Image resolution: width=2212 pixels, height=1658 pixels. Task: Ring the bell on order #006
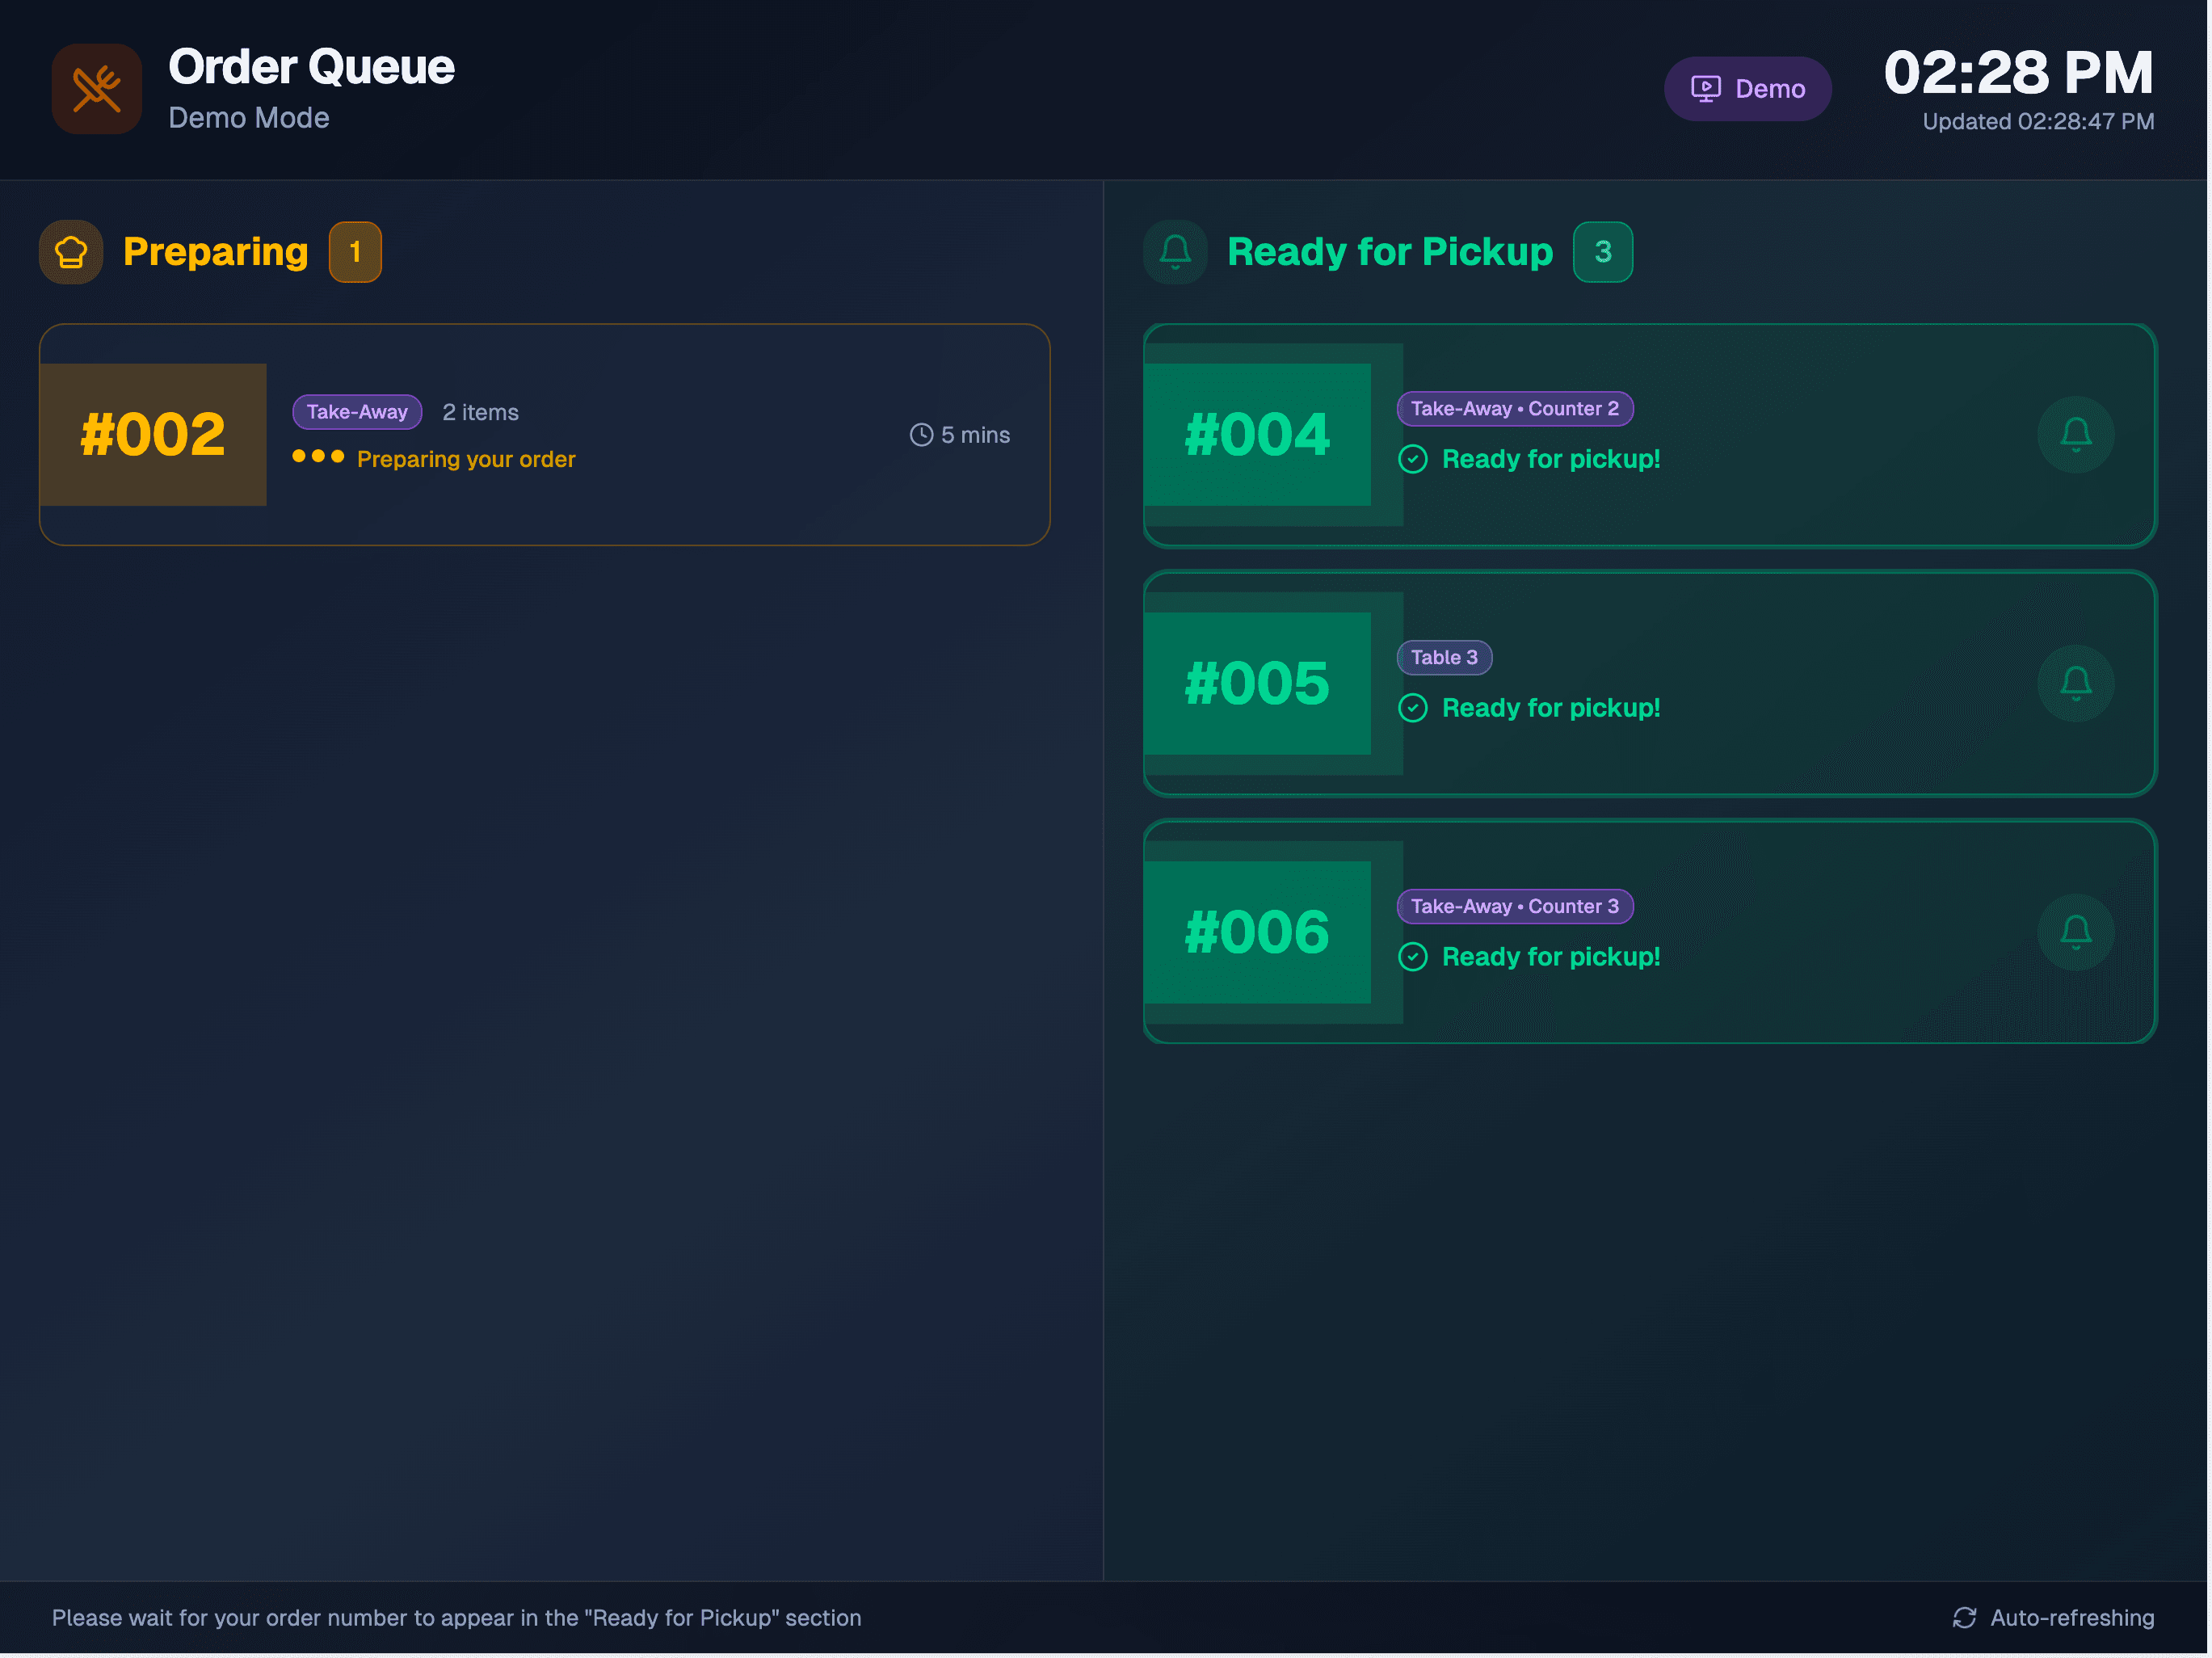tap(2075, 932)
